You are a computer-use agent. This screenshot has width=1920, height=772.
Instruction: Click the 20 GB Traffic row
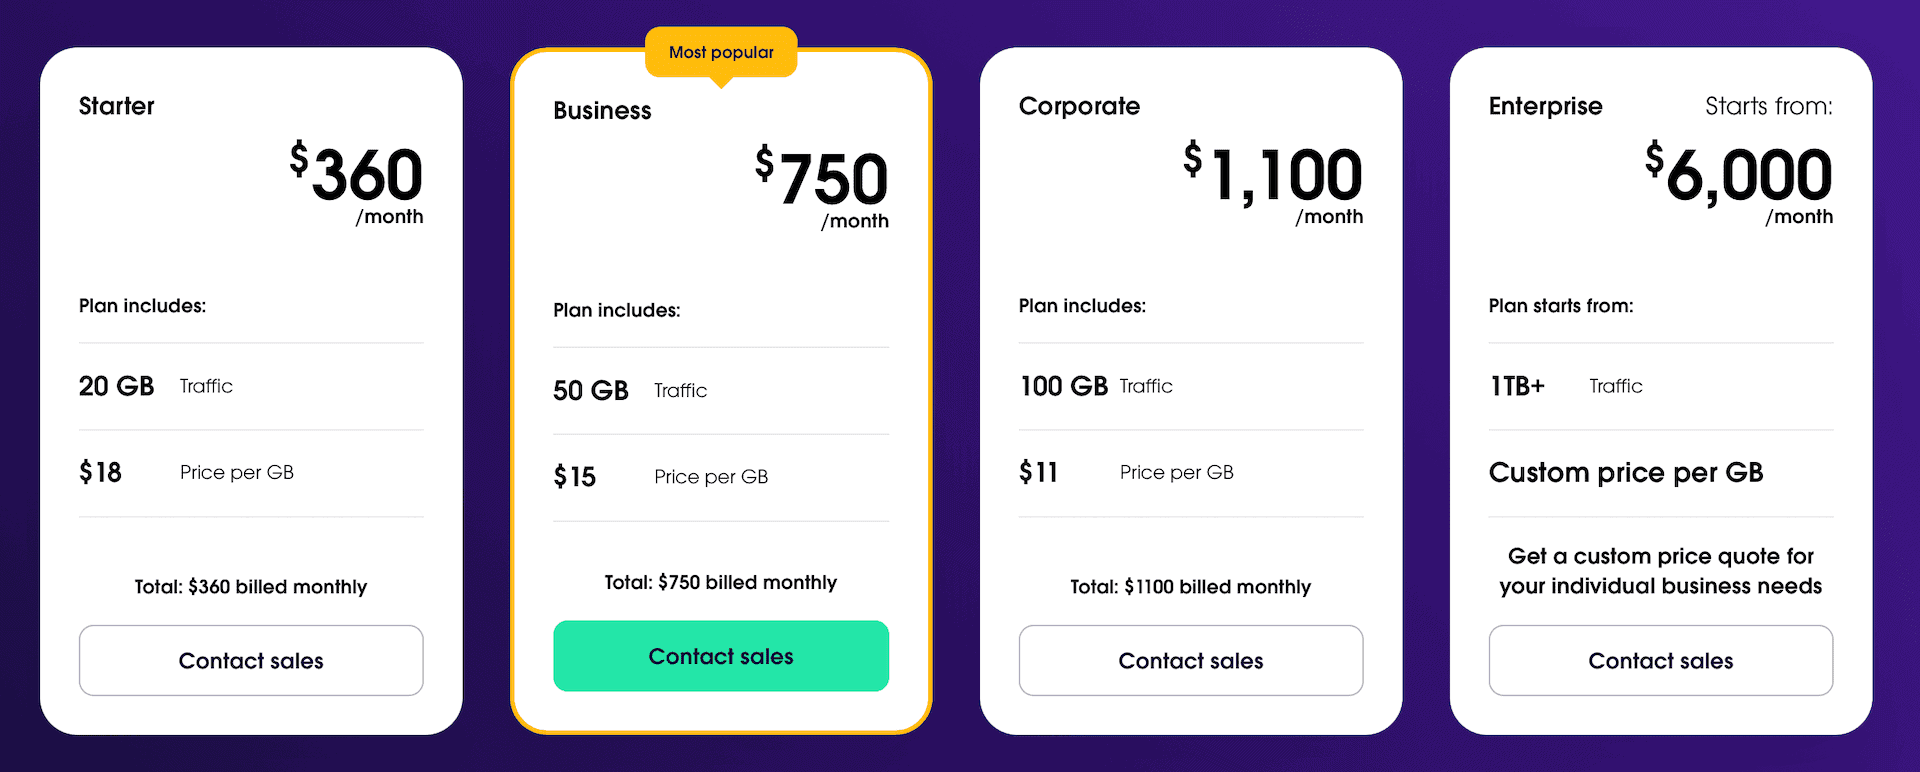251,386
